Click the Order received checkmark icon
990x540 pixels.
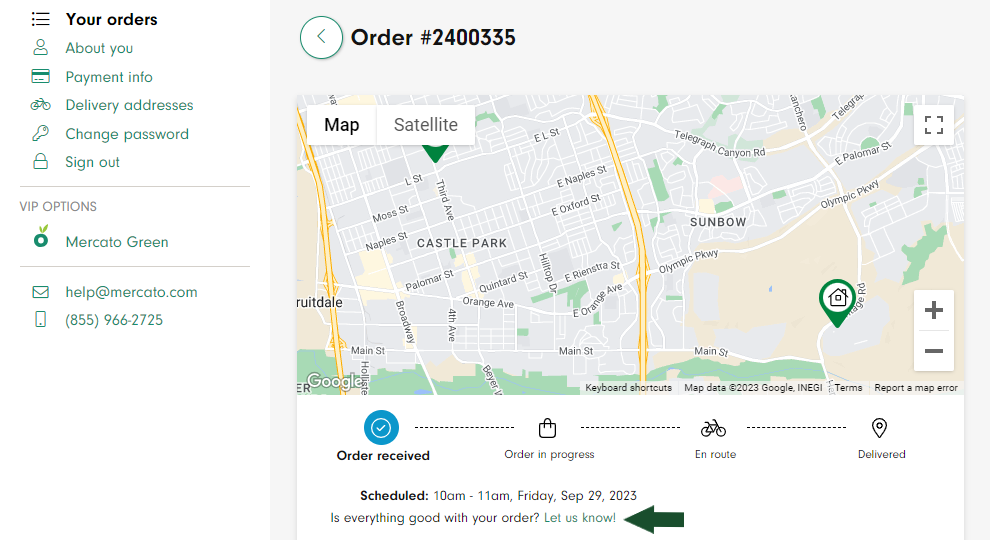pyautogui.click(x=381, y=428)
